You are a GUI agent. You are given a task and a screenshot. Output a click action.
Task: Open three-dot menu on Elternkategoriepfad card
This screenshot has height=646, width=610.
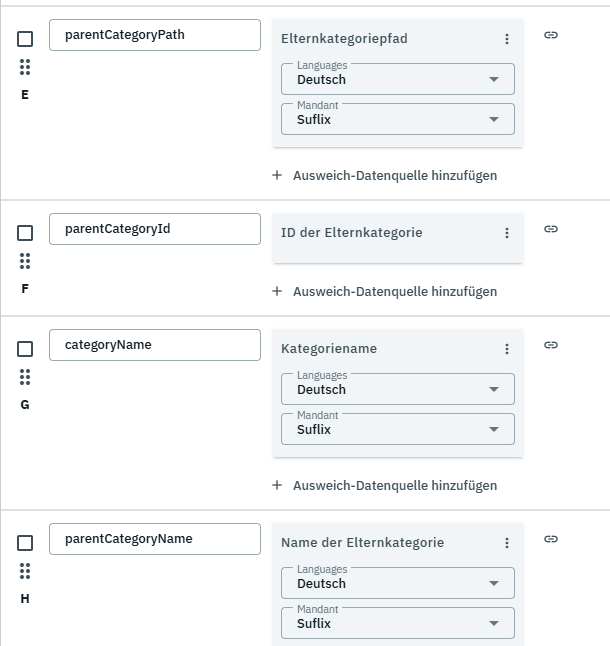pyautogui.click(x=507, y=39)
